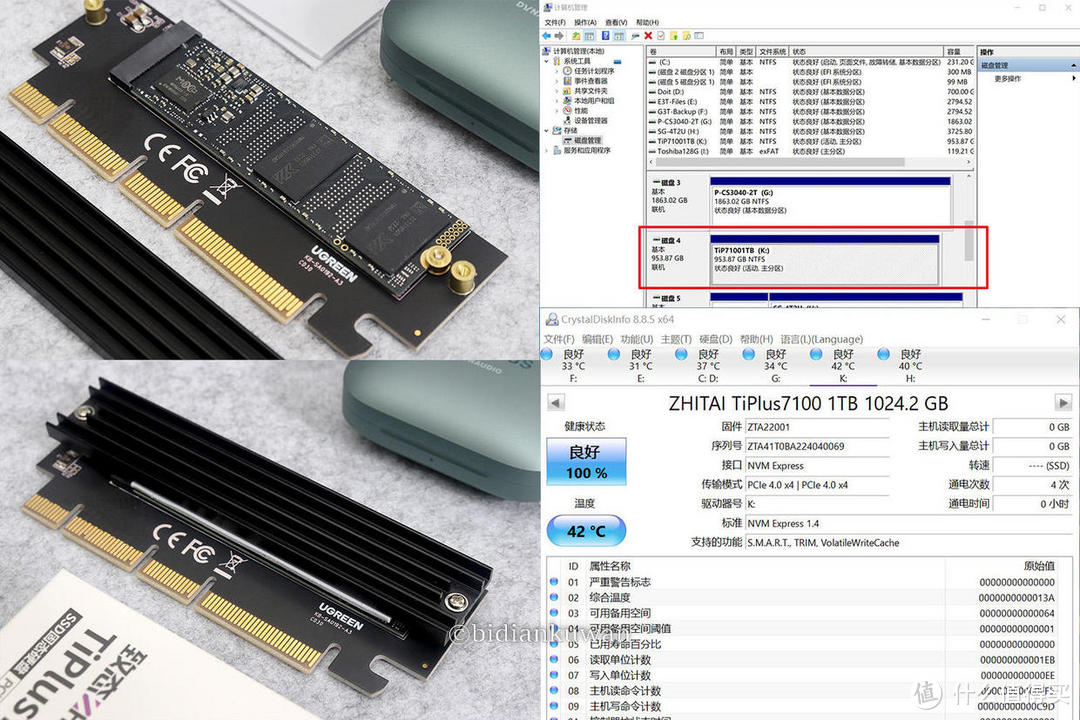
Task: Select 计算机管理(本地) root node
Action: 573,51
